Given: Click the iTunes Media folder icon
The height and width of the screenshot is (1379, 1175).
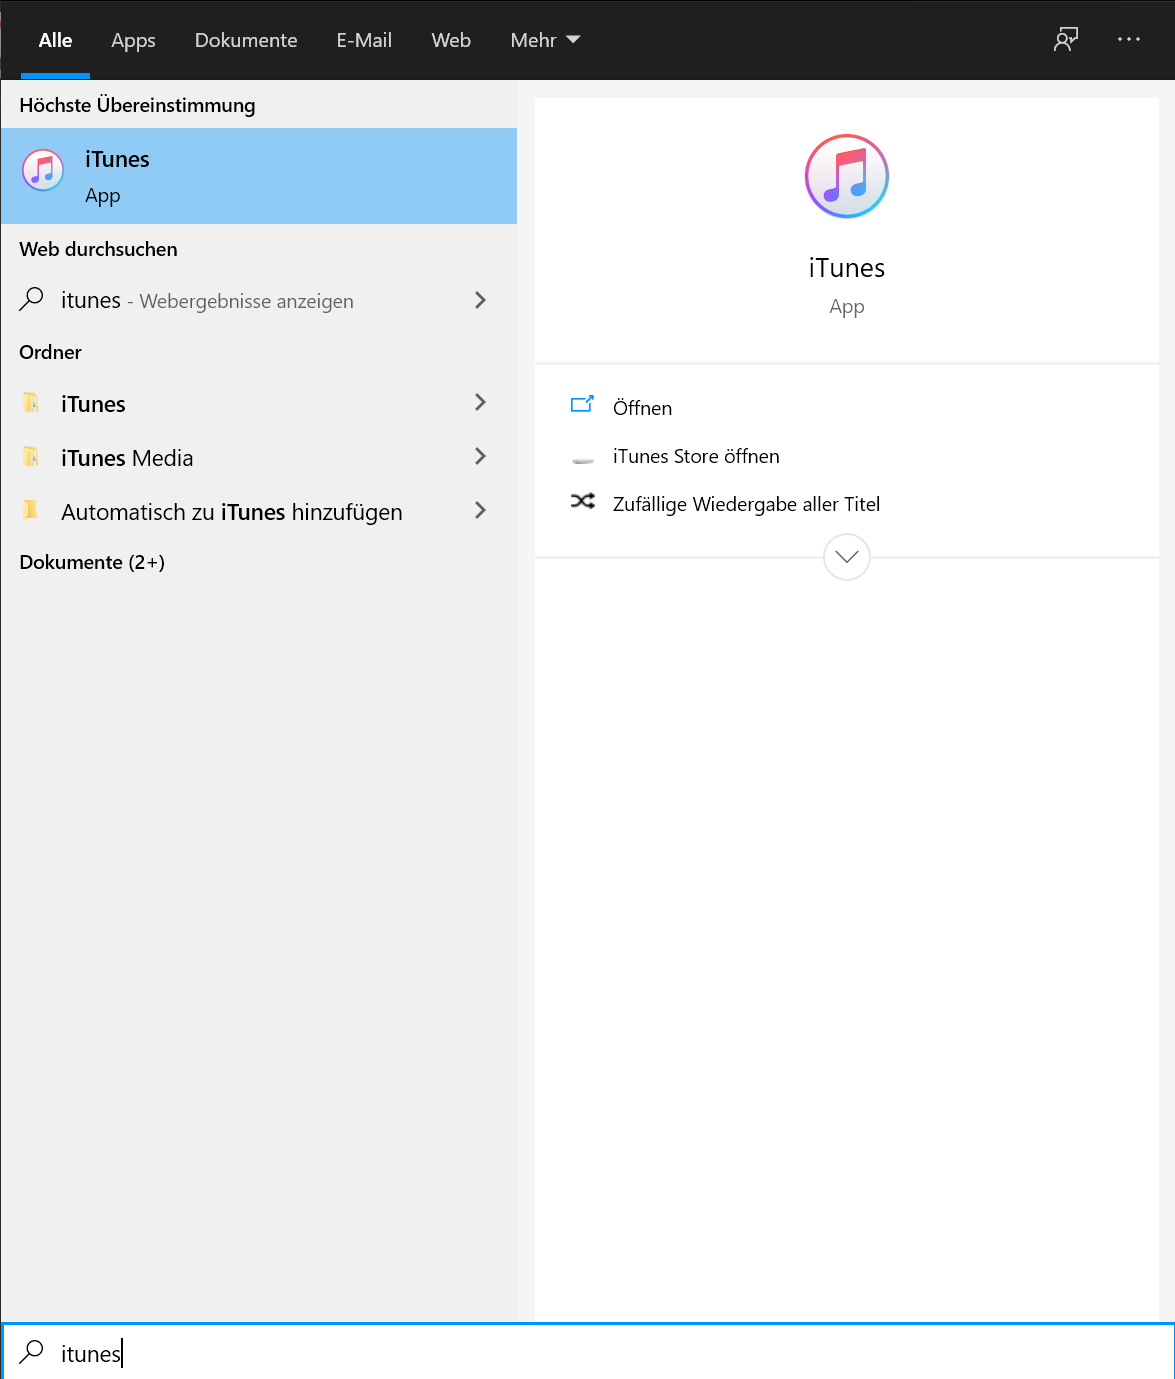Looking at the screenshot, I should [x=31, y=457].
